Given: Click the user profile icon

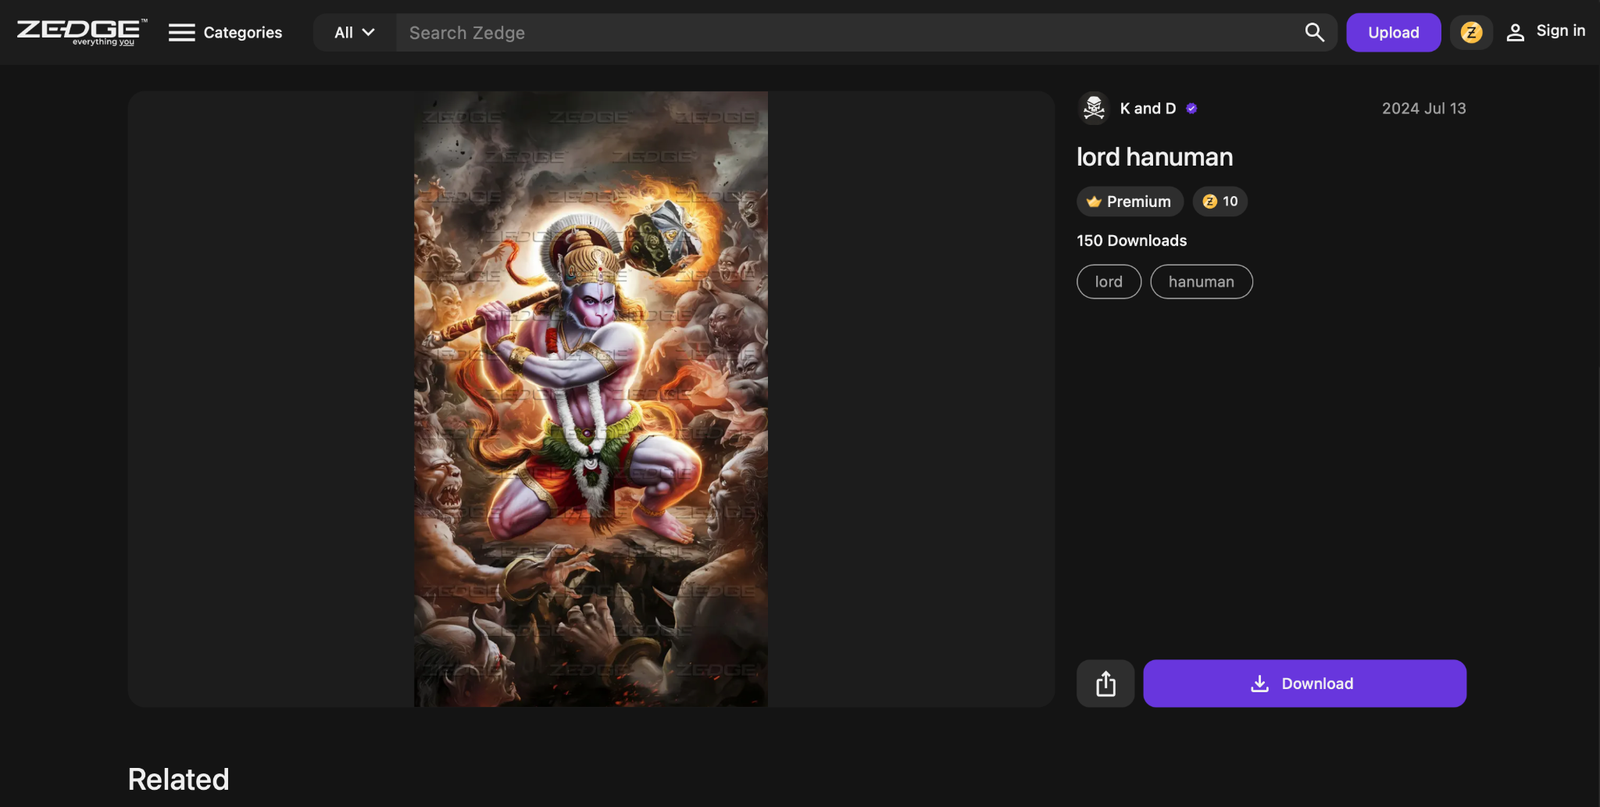Looking at the screenshot, I should (x=1515, y=33).
